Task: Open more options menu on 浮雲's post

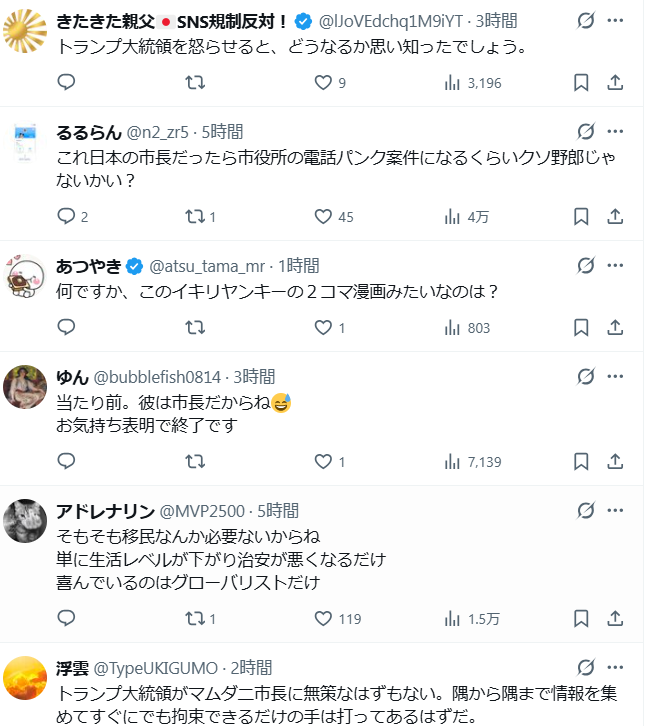Action: tap(616, 668)
